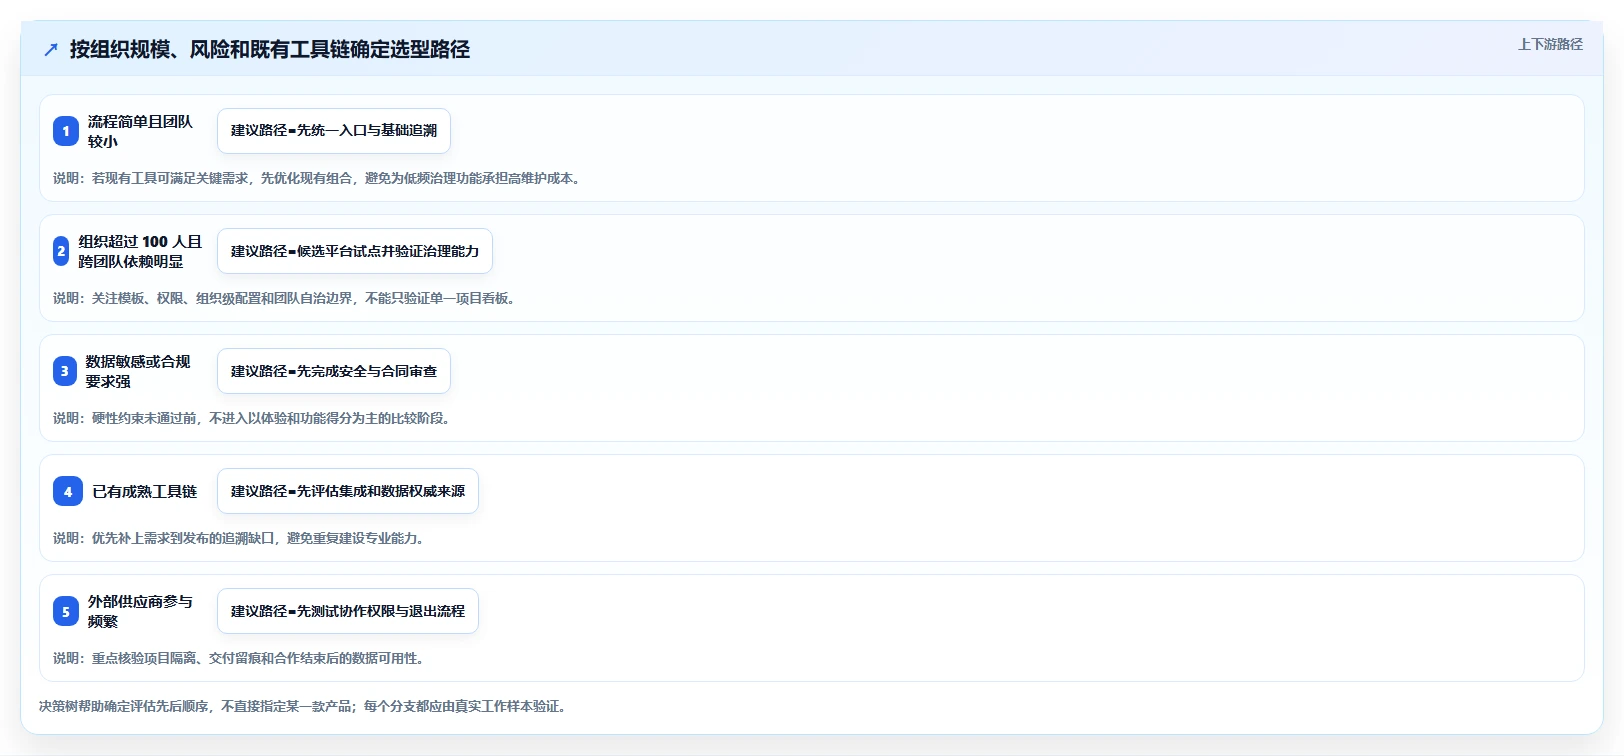Image resolution: width=1624 pixels, height=756 pixels.
Task: Click the number 4 step badge
Action: (x=68, y=491)
